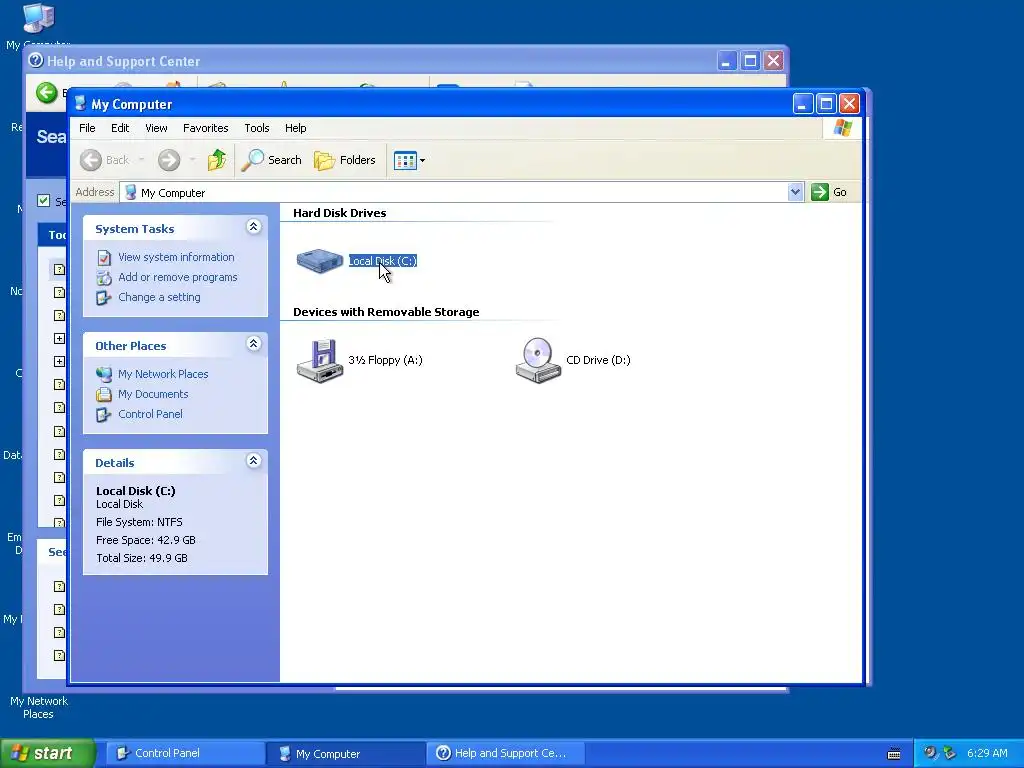Screen dimensions: 1024x768
Task: Click Free Space: 42.9 GB text
Action: click(x=146, y=540)
